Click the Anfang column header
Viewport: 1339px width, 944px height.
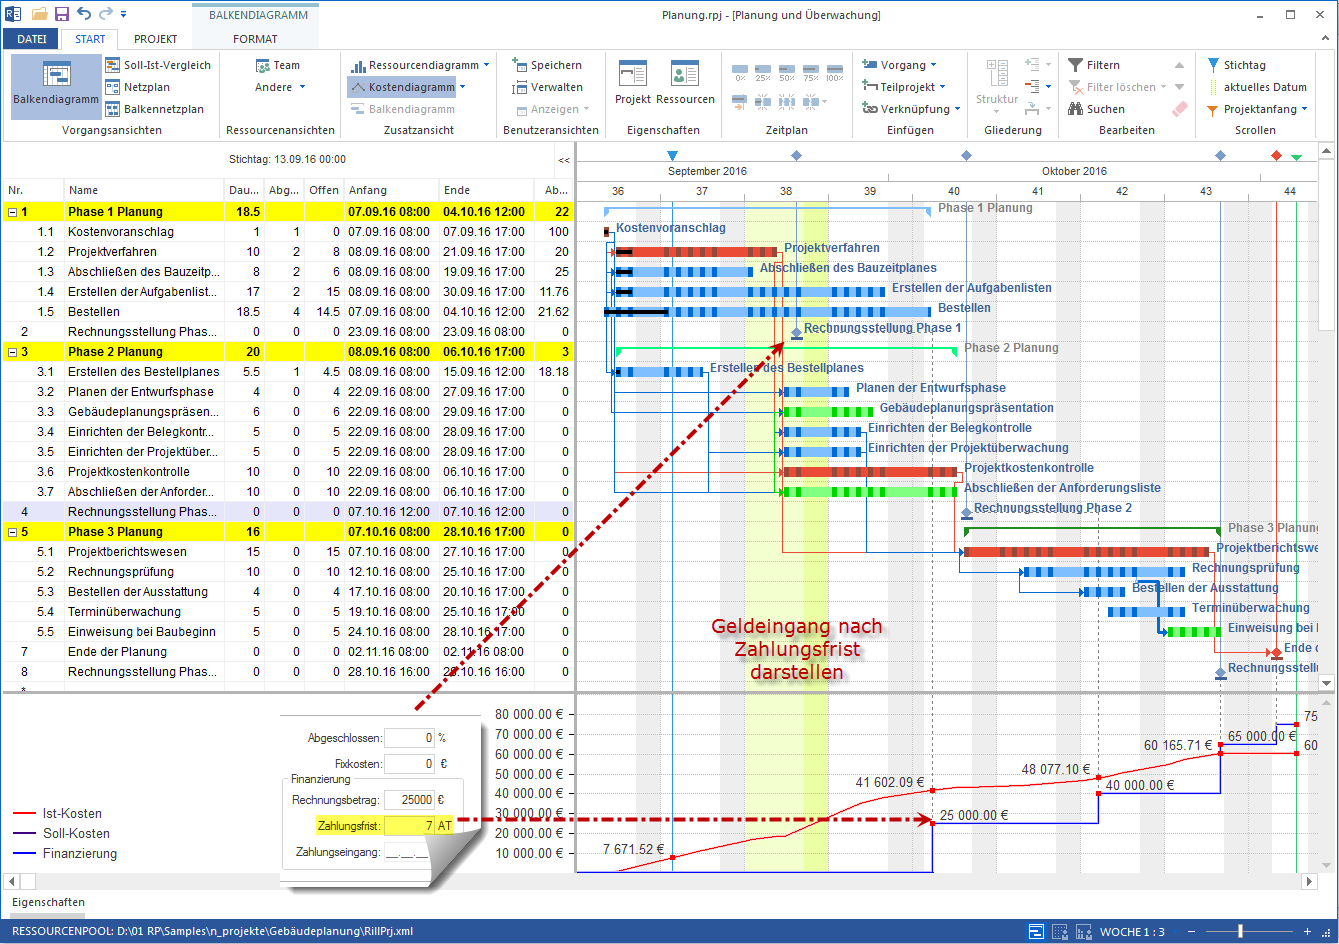click(x=391, y=190)
